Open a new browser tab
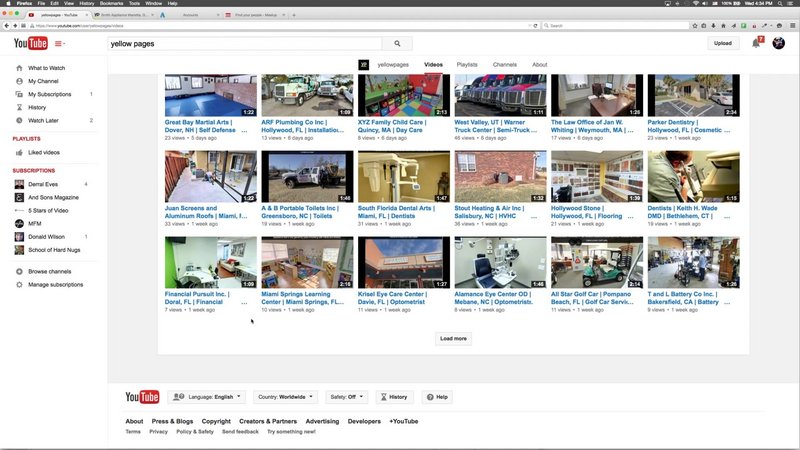The height and width of the screenshot is (450, 800). [x=294, y=15]
